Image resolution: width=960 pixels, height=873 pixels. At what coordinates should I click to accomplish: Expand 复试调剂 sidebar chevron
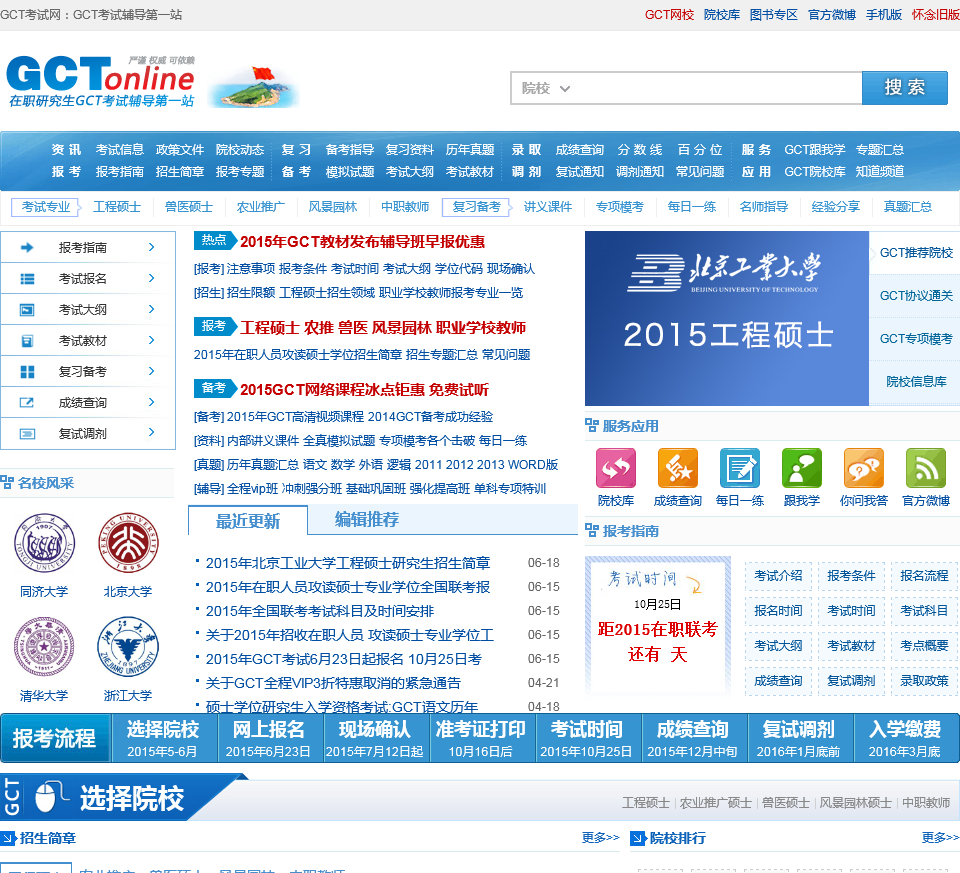[152, 432]
